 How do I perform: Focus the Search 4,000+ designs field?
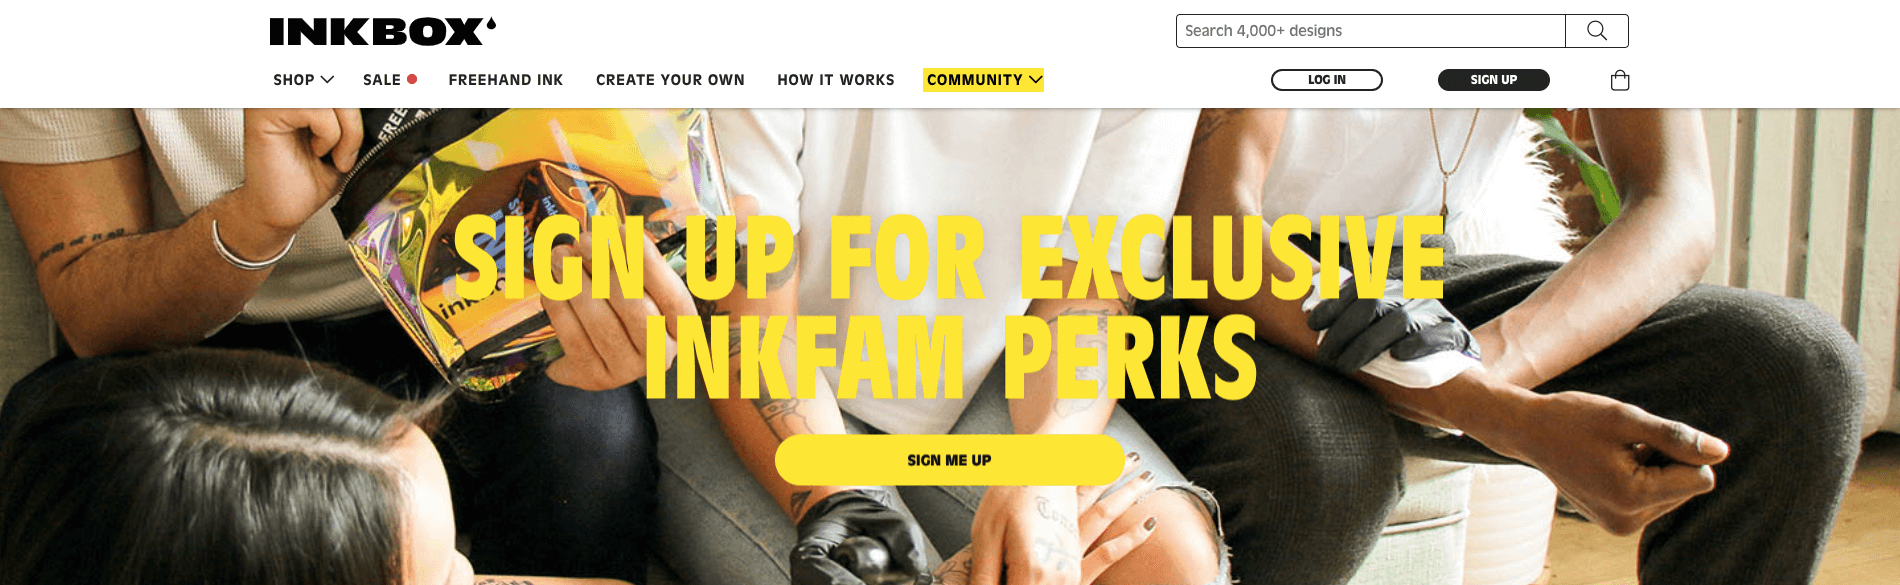pyautogui.click(x=1371, y=31)
